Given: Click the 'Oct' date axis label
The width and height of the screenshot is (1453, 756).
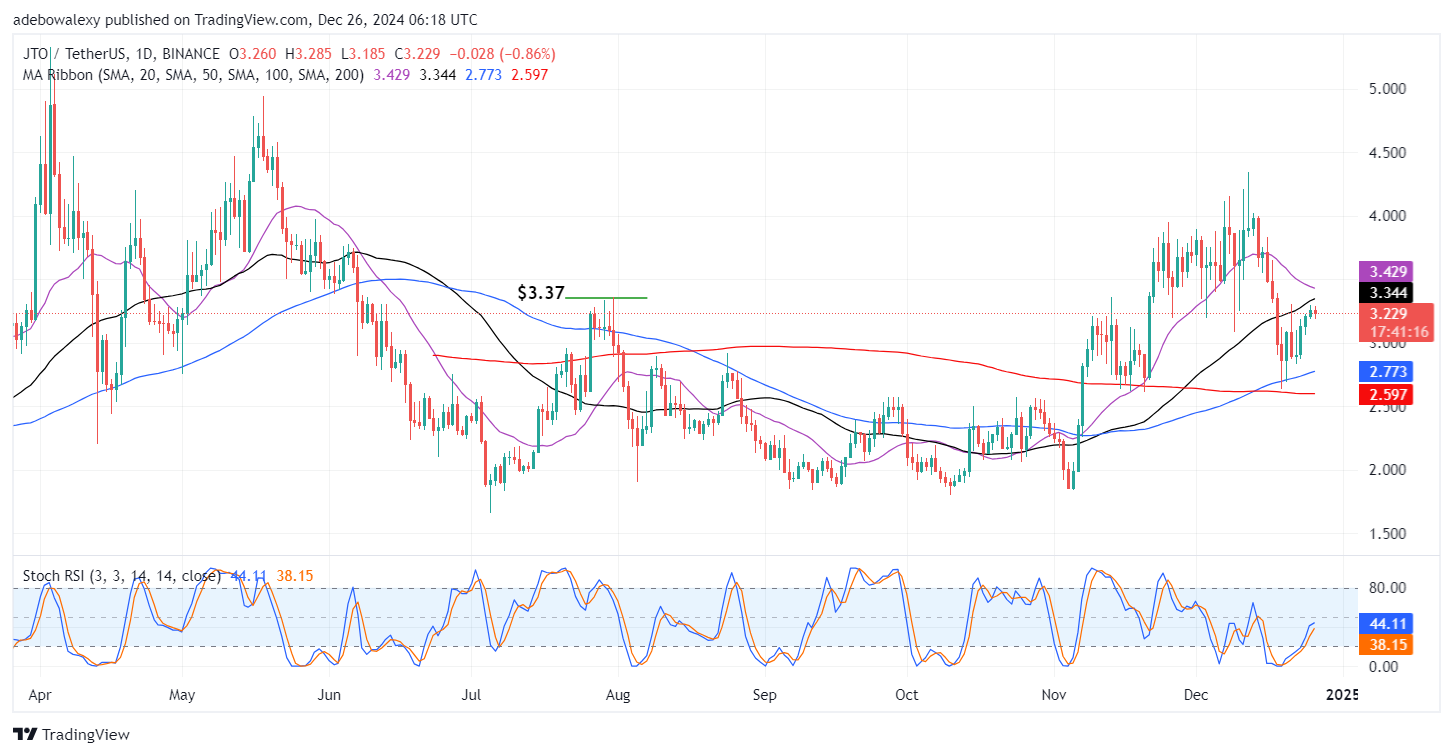Looking at the screenshot, I should (907, 694).
